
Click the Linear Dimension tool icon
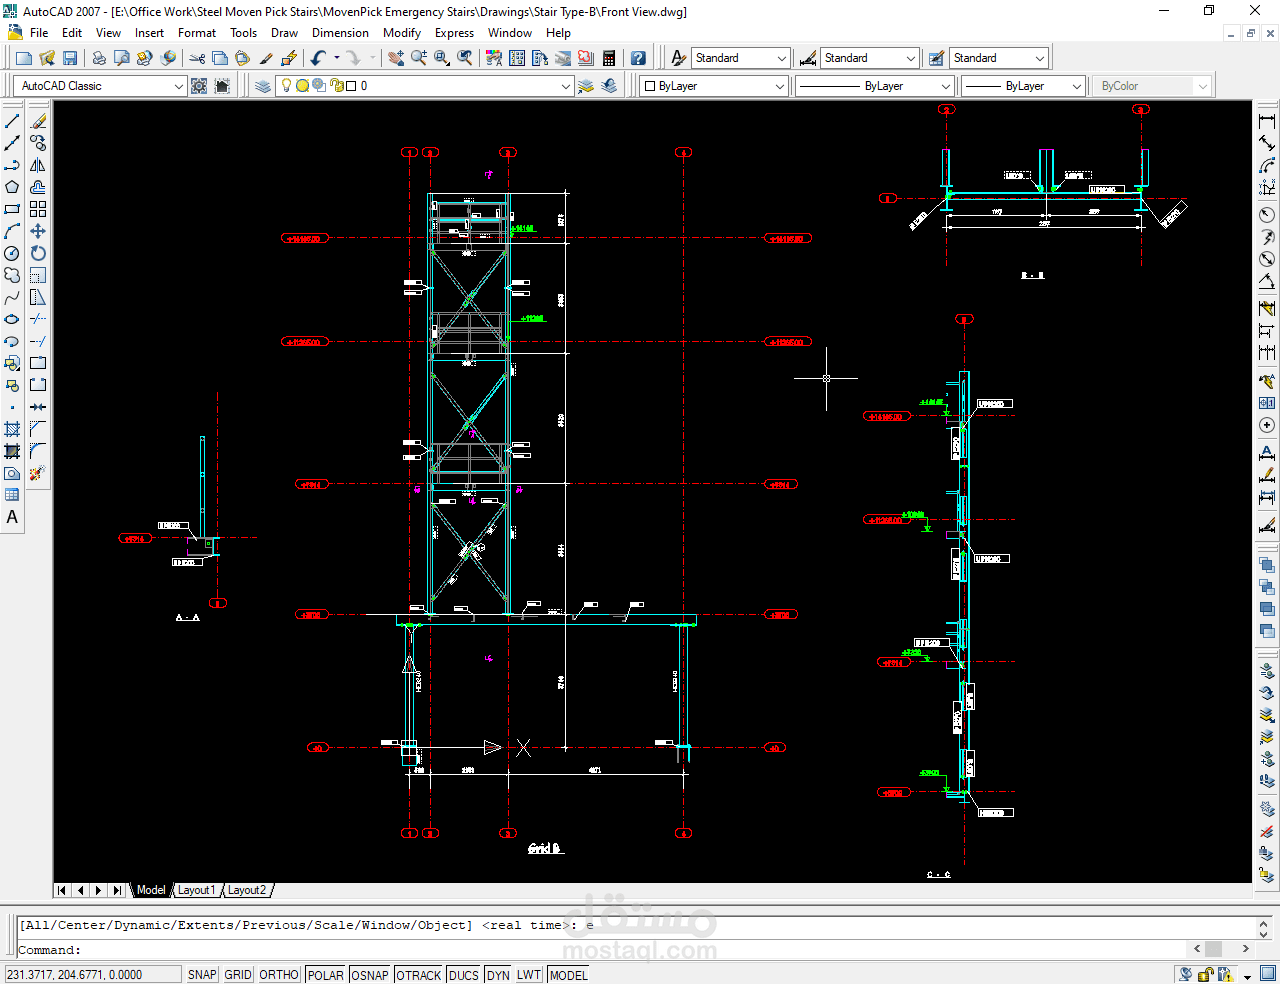pyautogui.click(x=1267, y=121)
